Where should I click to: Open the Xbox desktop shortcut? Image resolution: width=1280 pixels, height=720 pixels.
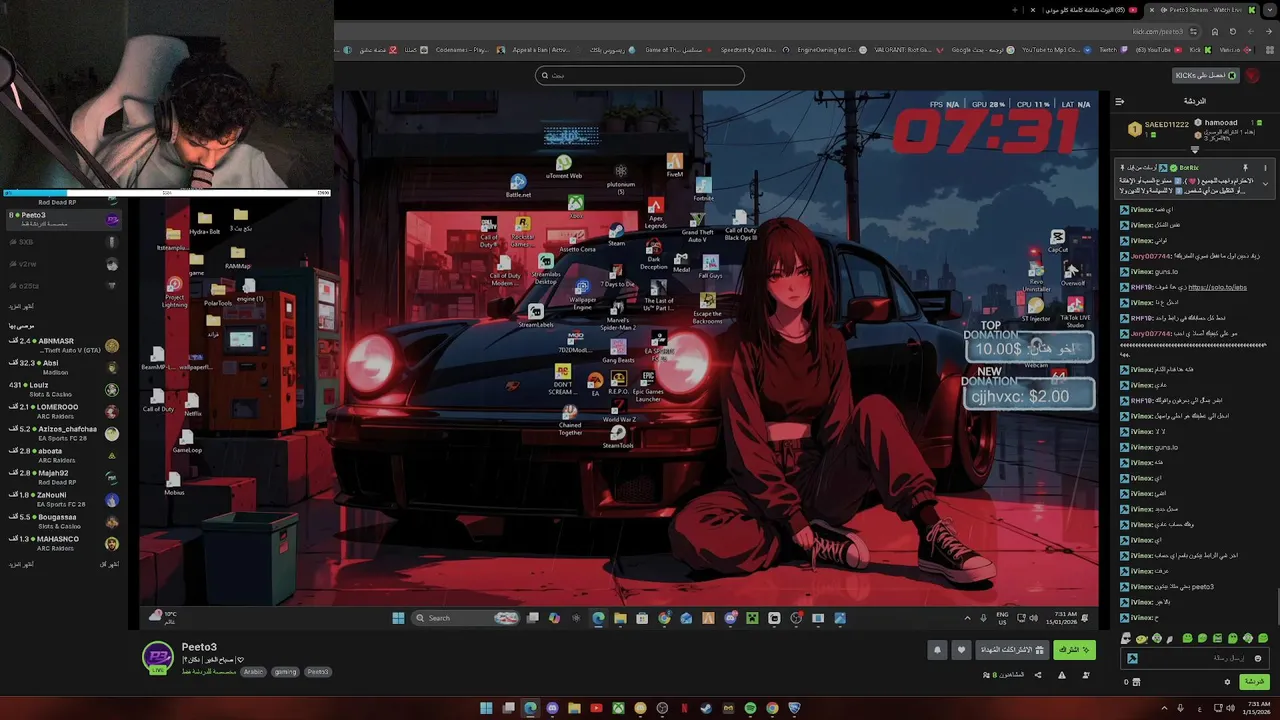click(x=576, y=207)
